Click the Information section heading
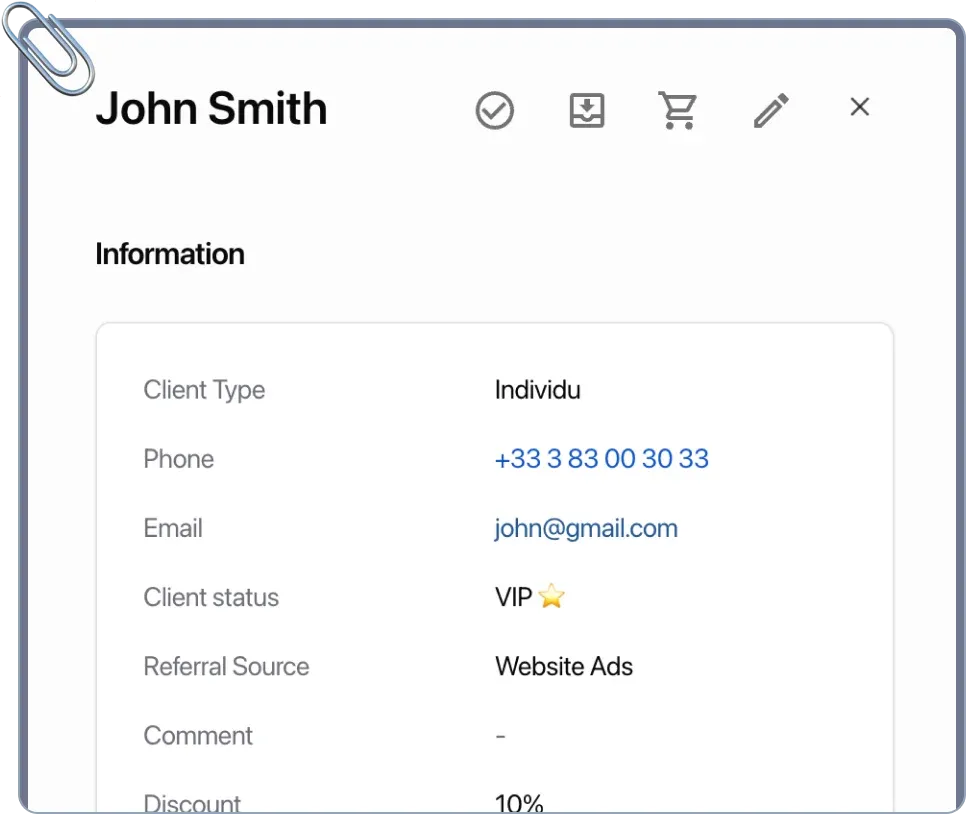The height and width of the screenshot is (814, 966). 170,254
